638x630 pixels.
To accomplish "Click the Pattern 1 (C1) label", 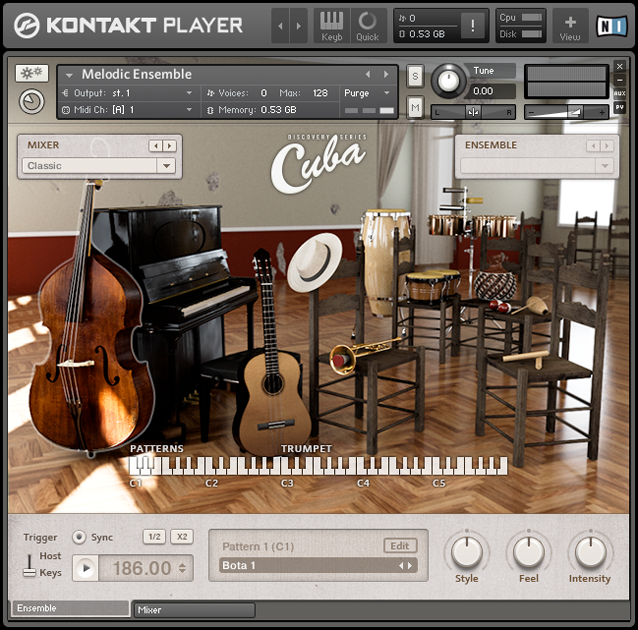I will 258,546.
